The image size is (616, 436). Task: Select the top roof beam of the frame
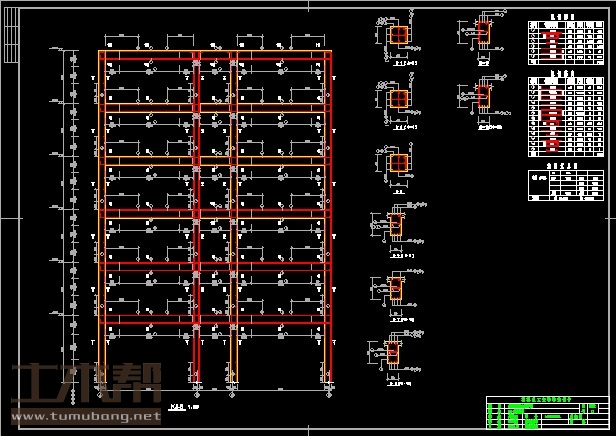[214, 53]
